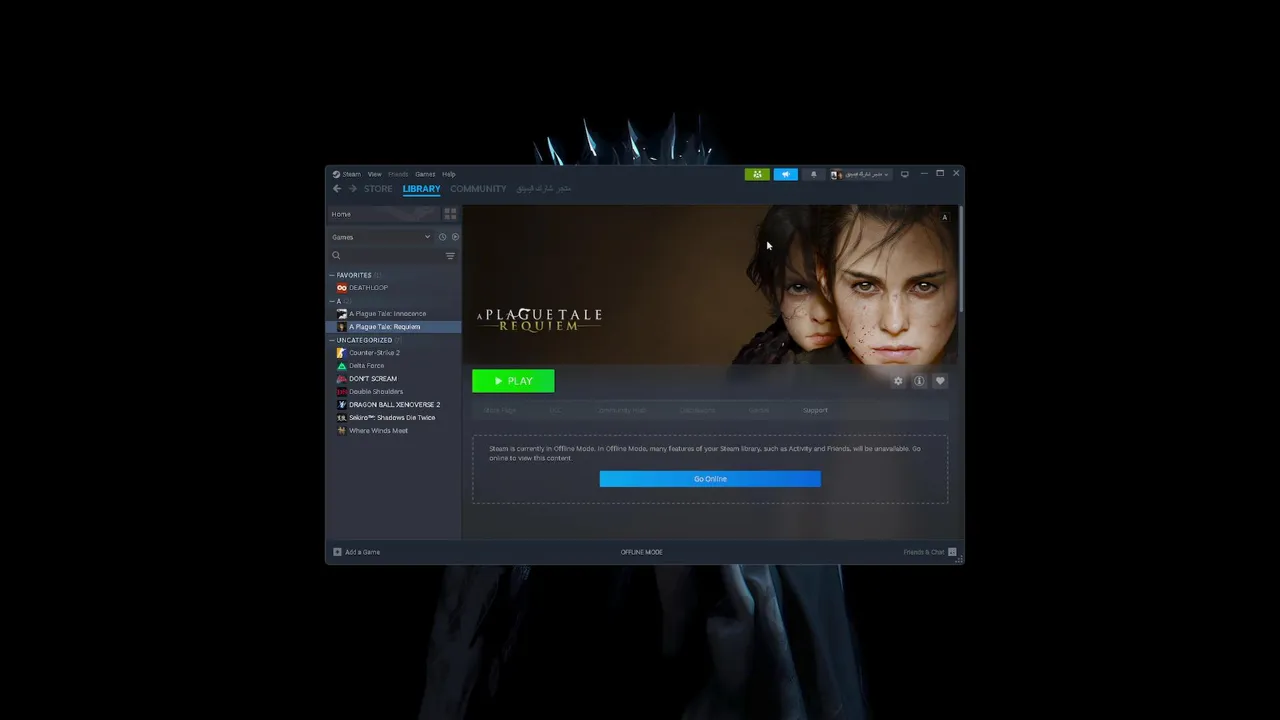
Task: Open the Community Hub link
Action: click(622, 410)
